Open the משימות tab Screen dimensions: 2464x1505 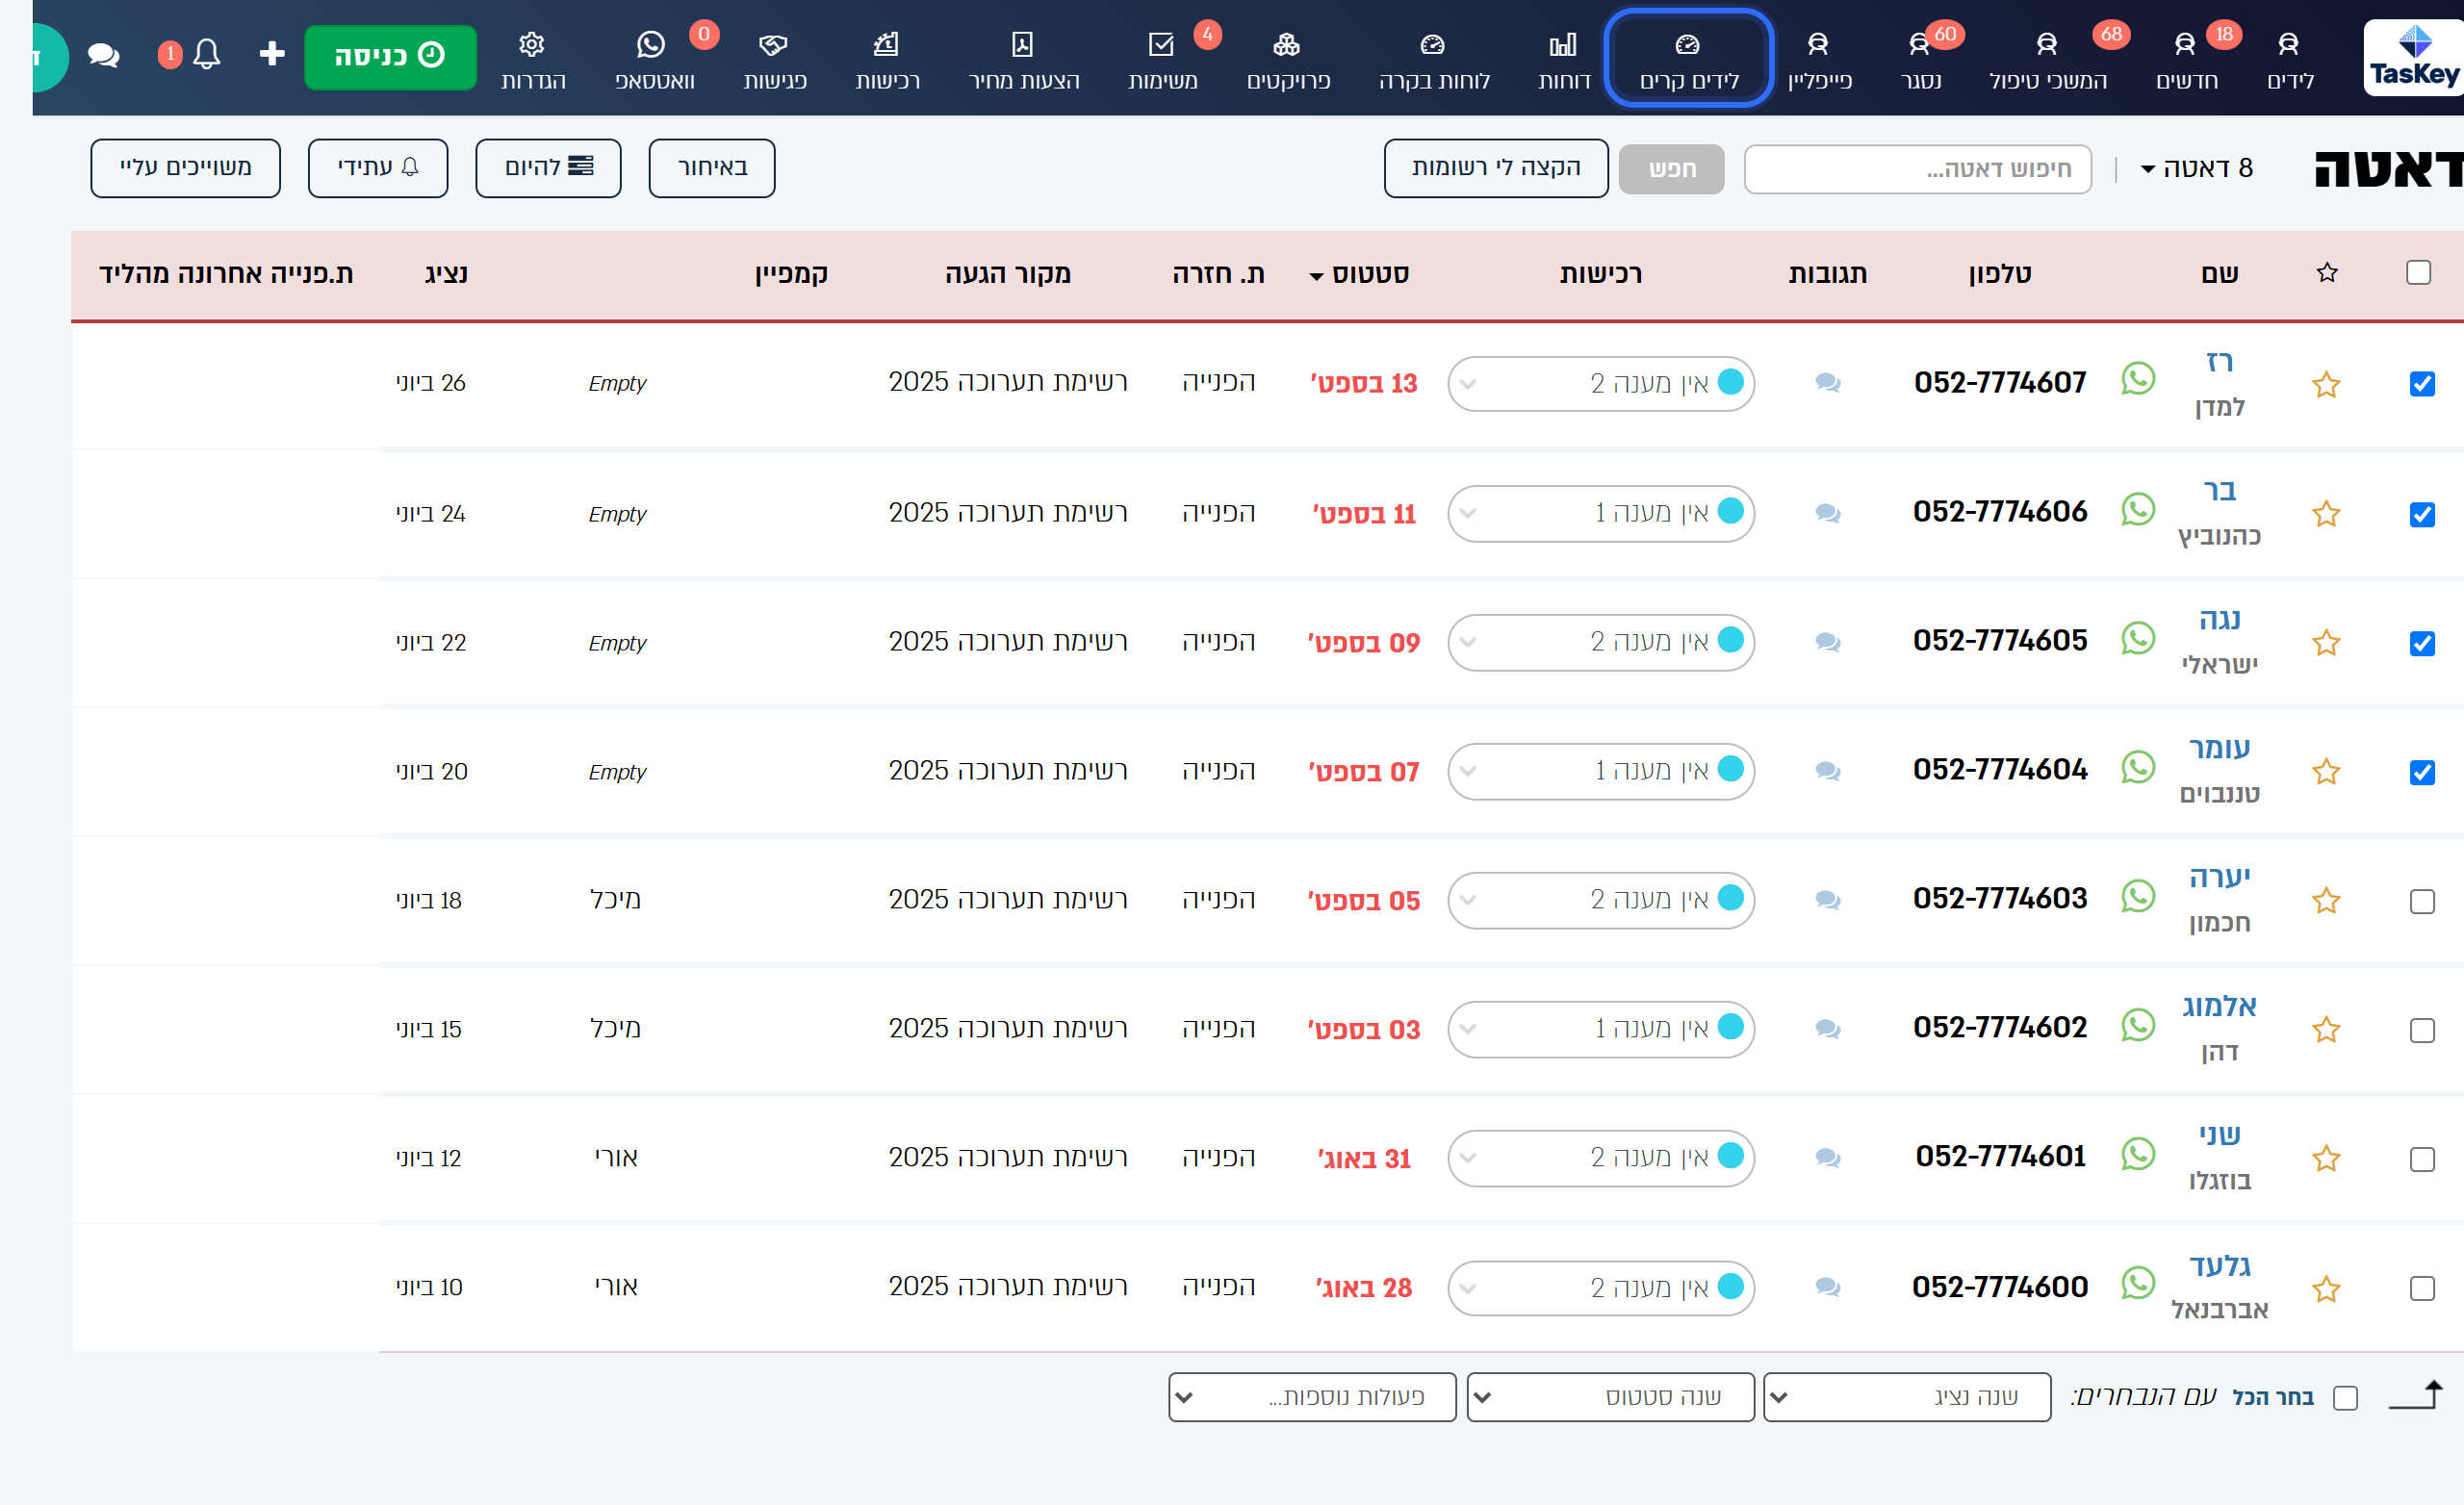[1162, 61]
